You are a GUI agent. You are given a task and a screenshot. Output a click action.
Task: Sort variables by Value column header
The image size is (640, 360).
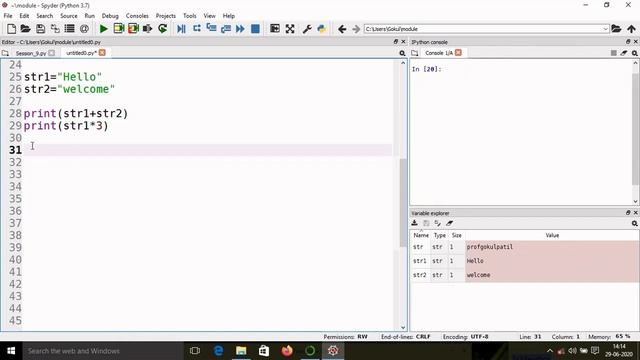552,236
